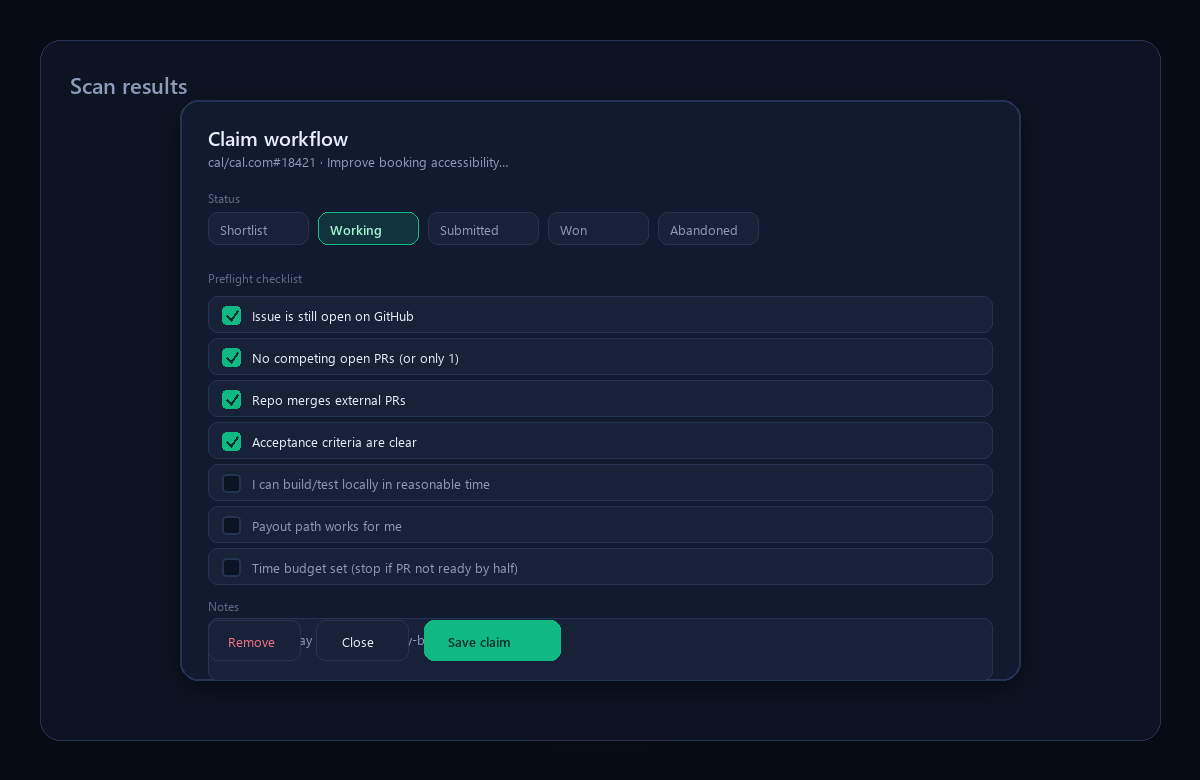The height and width of the screenshot is (780, 1200).
Task: Check the Time budget set checkbox
Action: pos(232,568)
